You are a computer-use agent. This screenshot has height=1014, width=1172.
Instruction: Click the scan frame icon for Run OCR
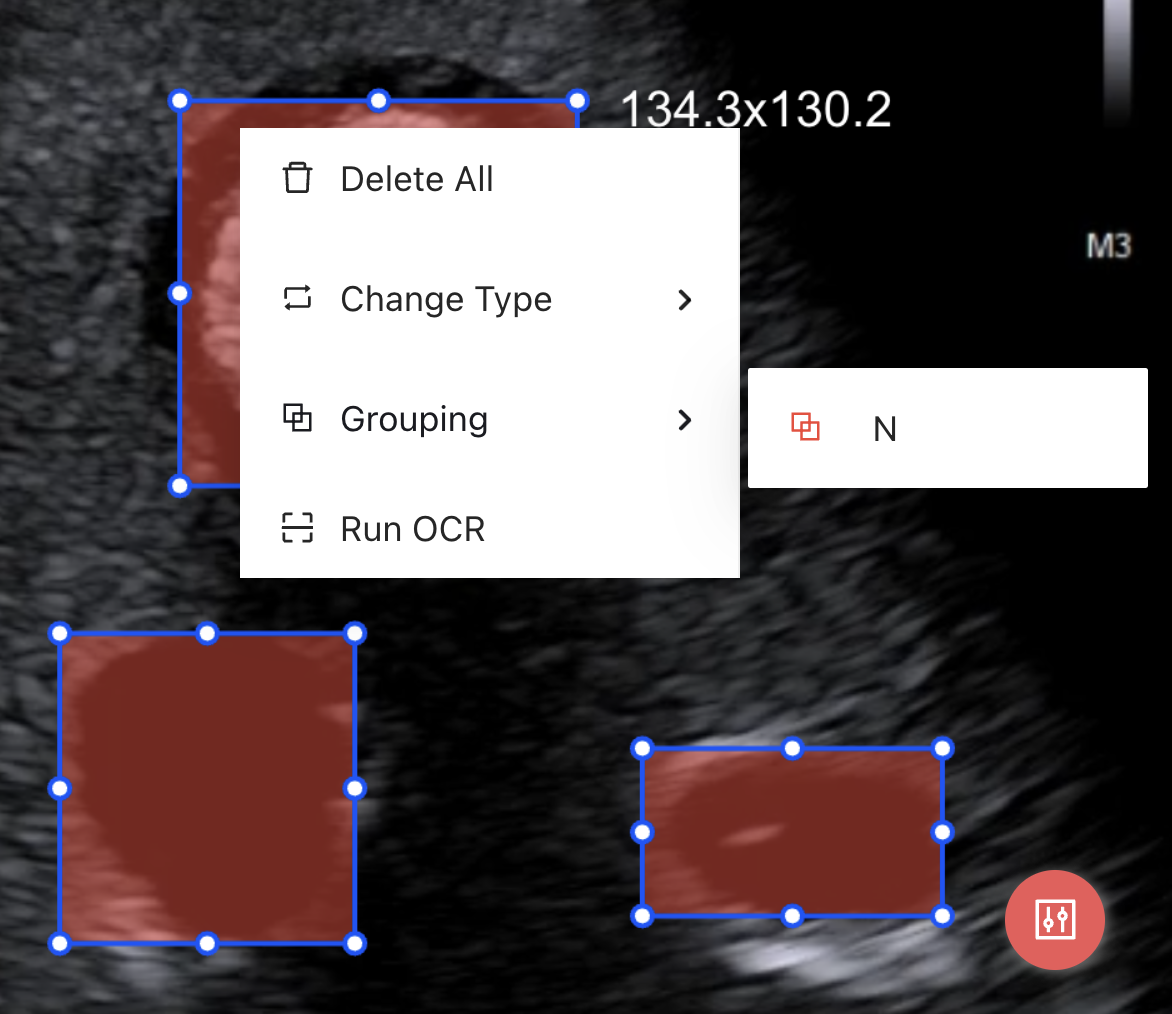point(297,528)
